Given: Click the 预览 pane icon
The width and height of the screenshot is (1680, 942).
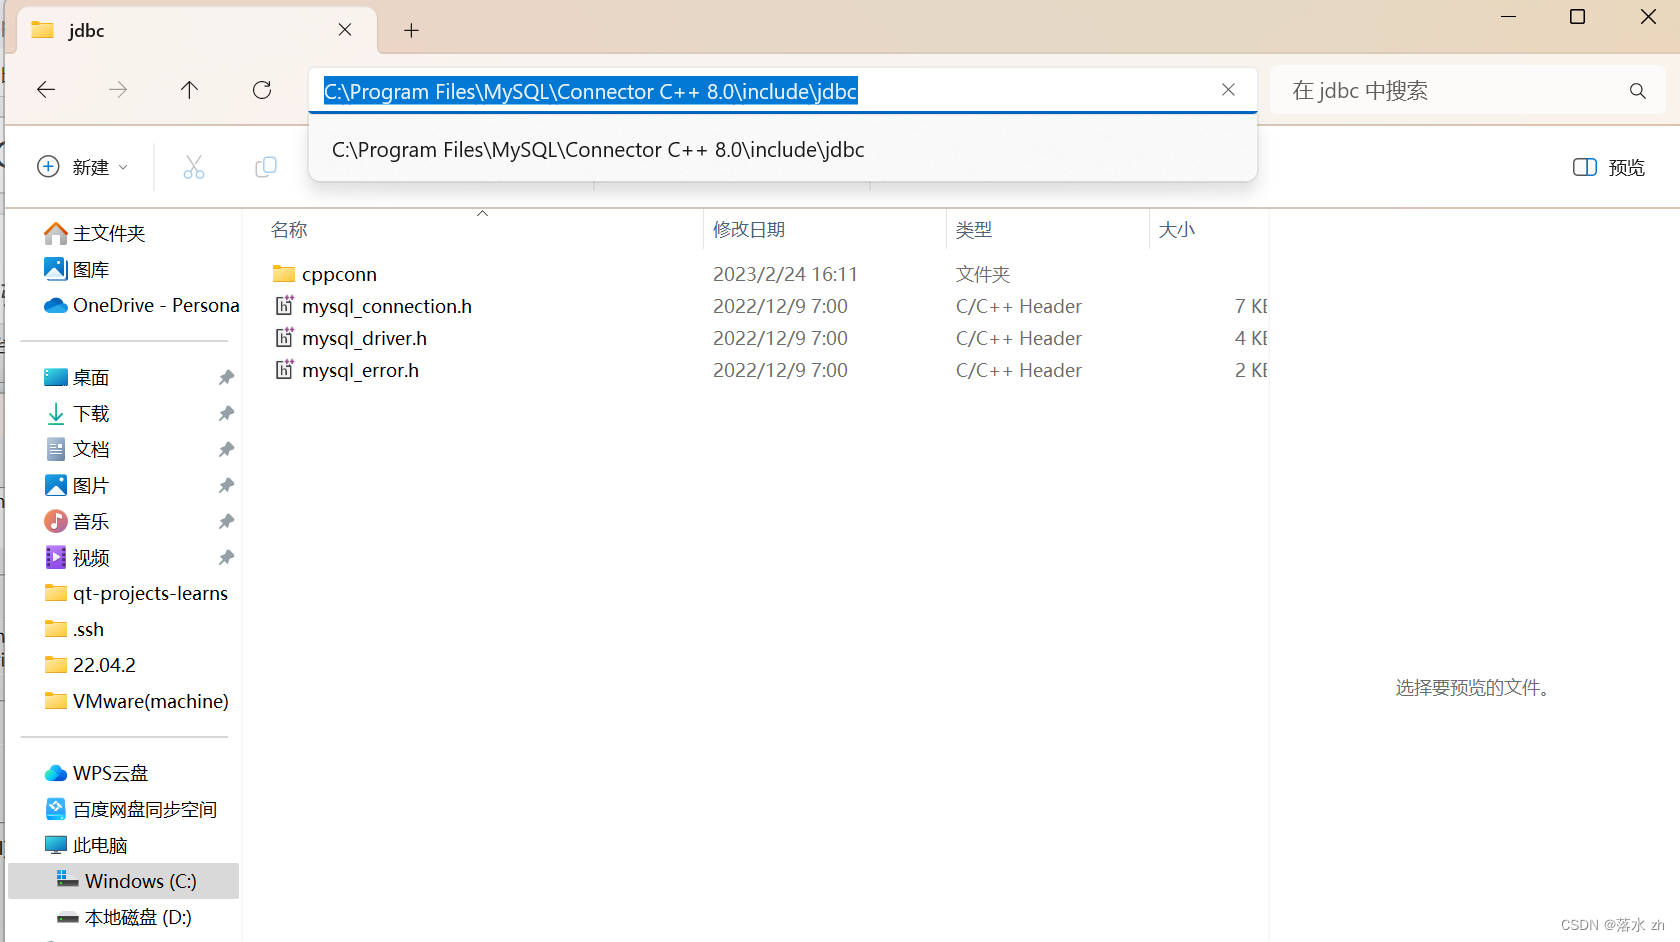Looking at the screenshot, I should point(1585,167).
